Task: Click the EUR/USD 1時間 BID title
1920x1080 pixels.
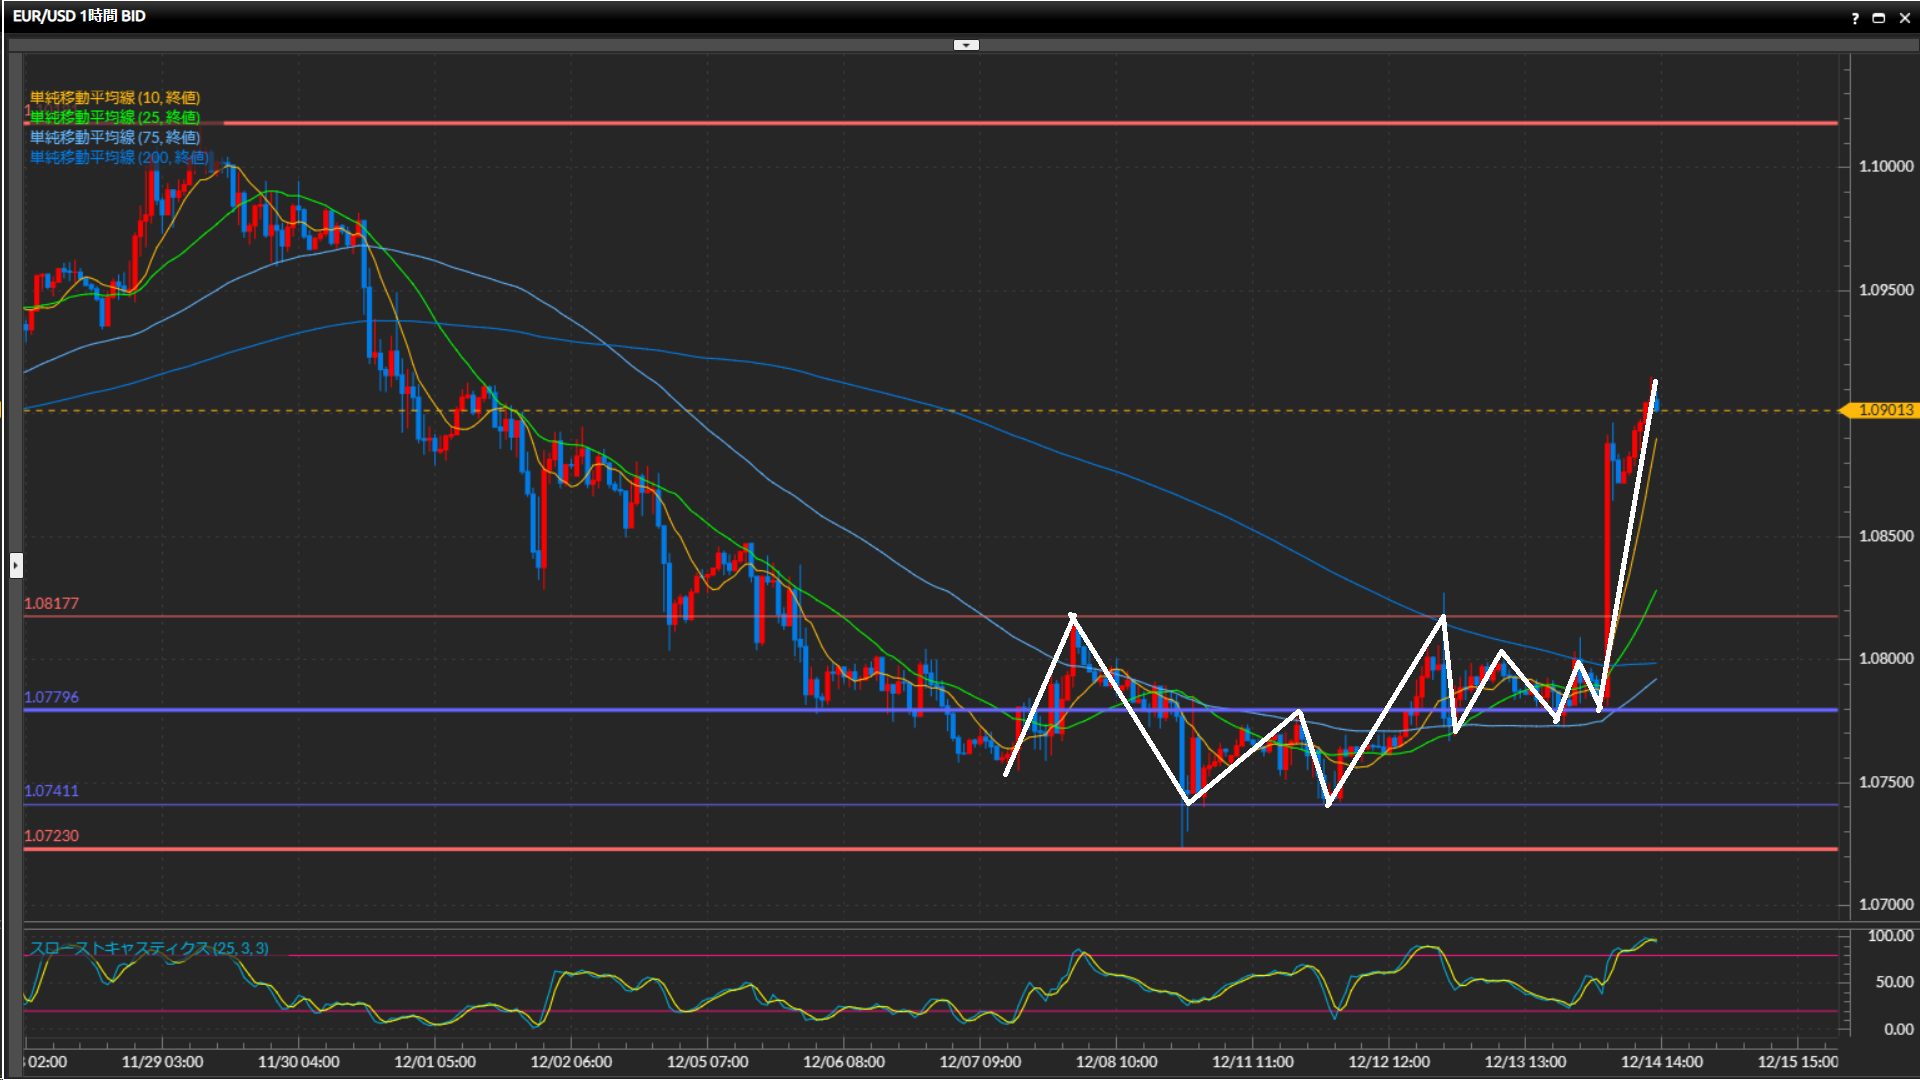Action: [79, 16]
